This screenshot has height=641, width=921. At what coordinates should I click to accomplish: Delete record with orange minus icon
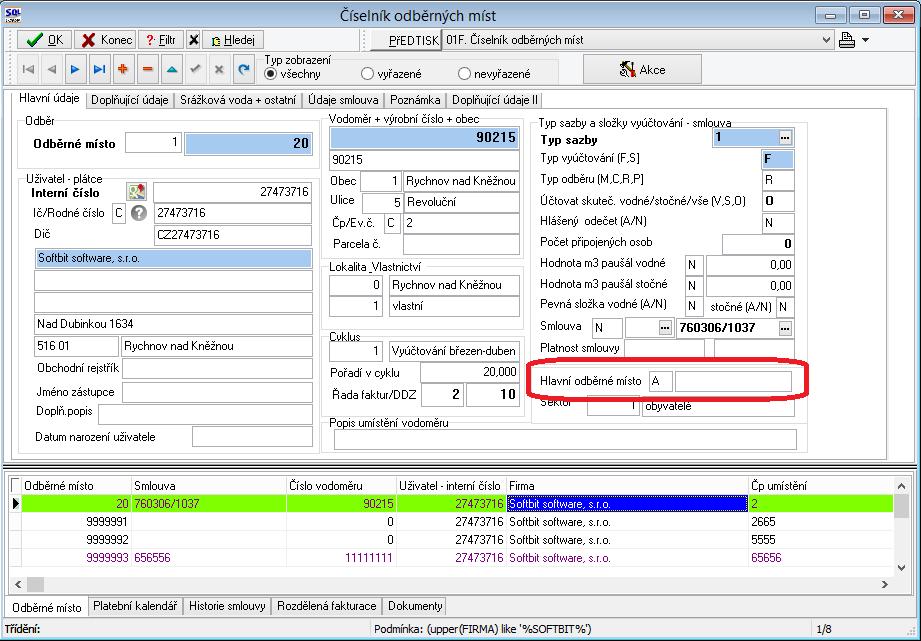pos(147,69)
